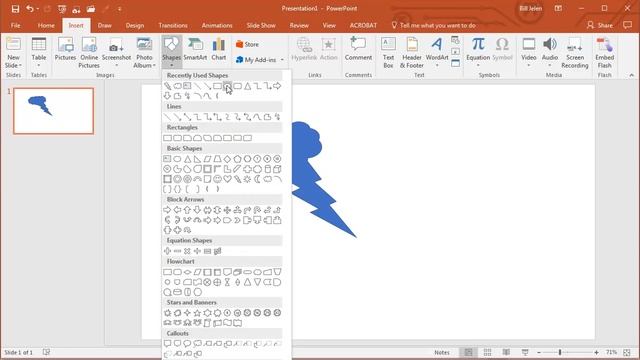Pick the Flowchart Decision diamond shape
640x360 pixels.
pyautogui.click(x=187, y=272)
